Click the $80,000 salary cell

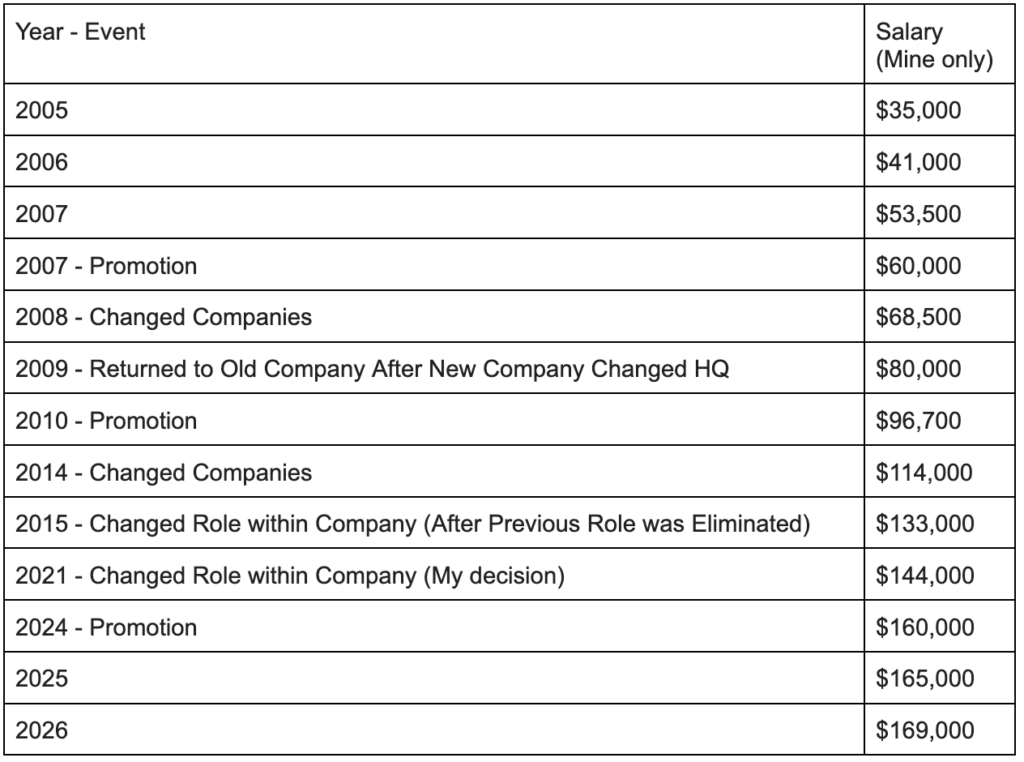(x=940, y=368)
